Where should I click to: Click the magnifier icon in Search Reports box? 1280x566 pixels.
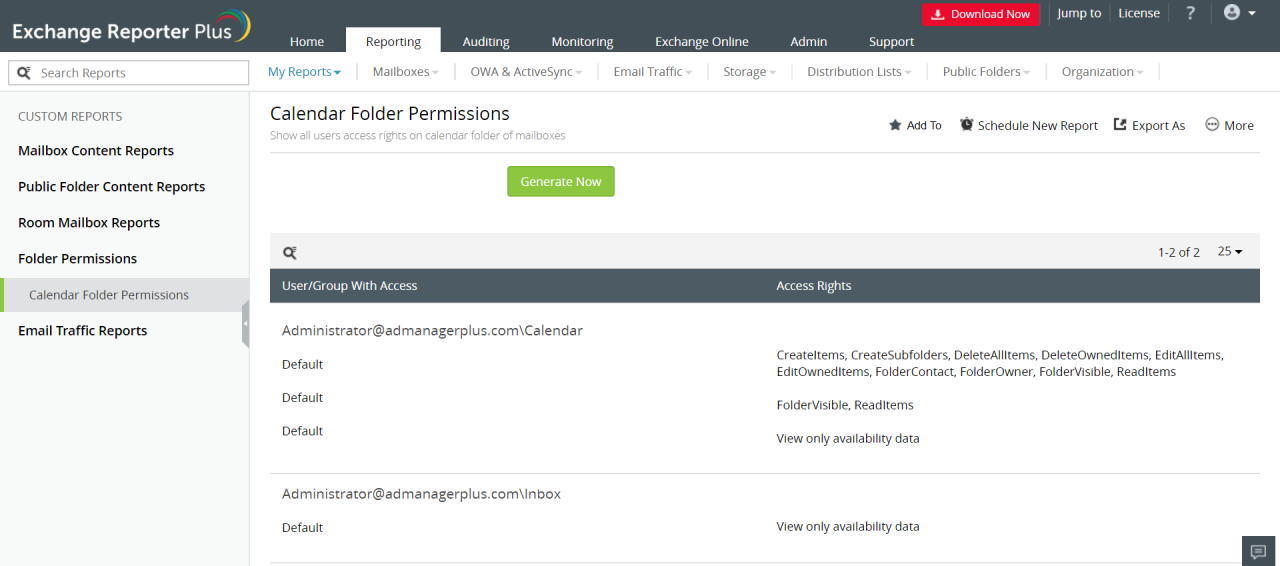[x=24, y=73]
